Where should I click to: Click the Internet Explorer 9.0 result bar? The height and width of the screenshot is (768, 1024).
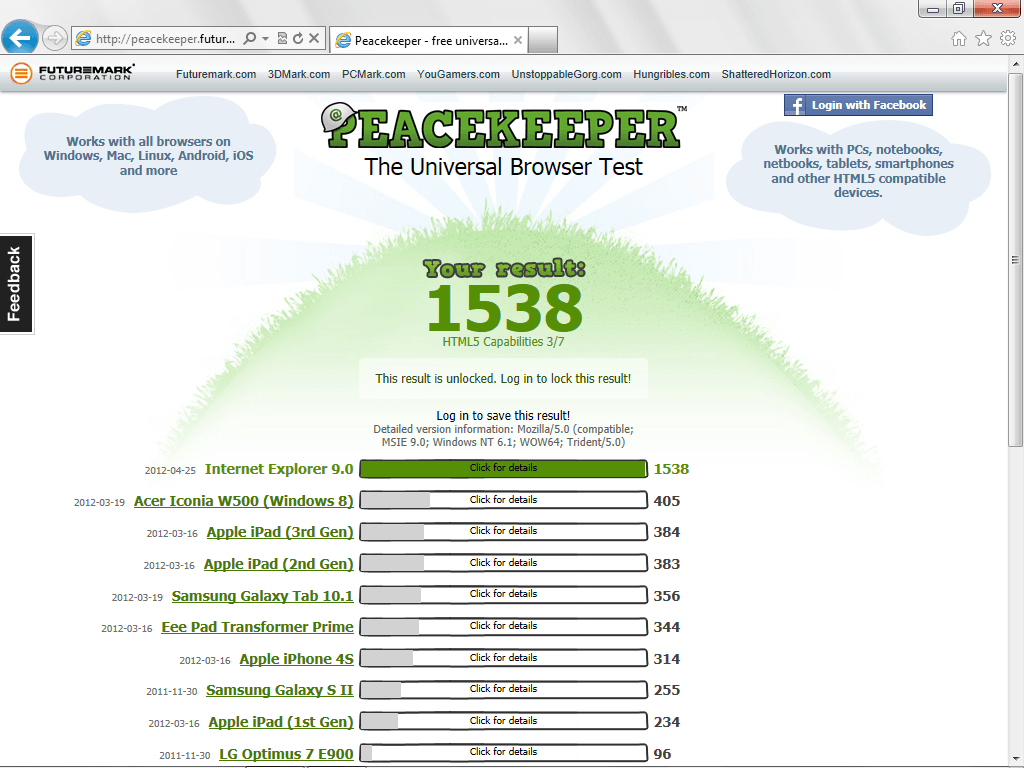pyautogui.click(x=504, y=468)
